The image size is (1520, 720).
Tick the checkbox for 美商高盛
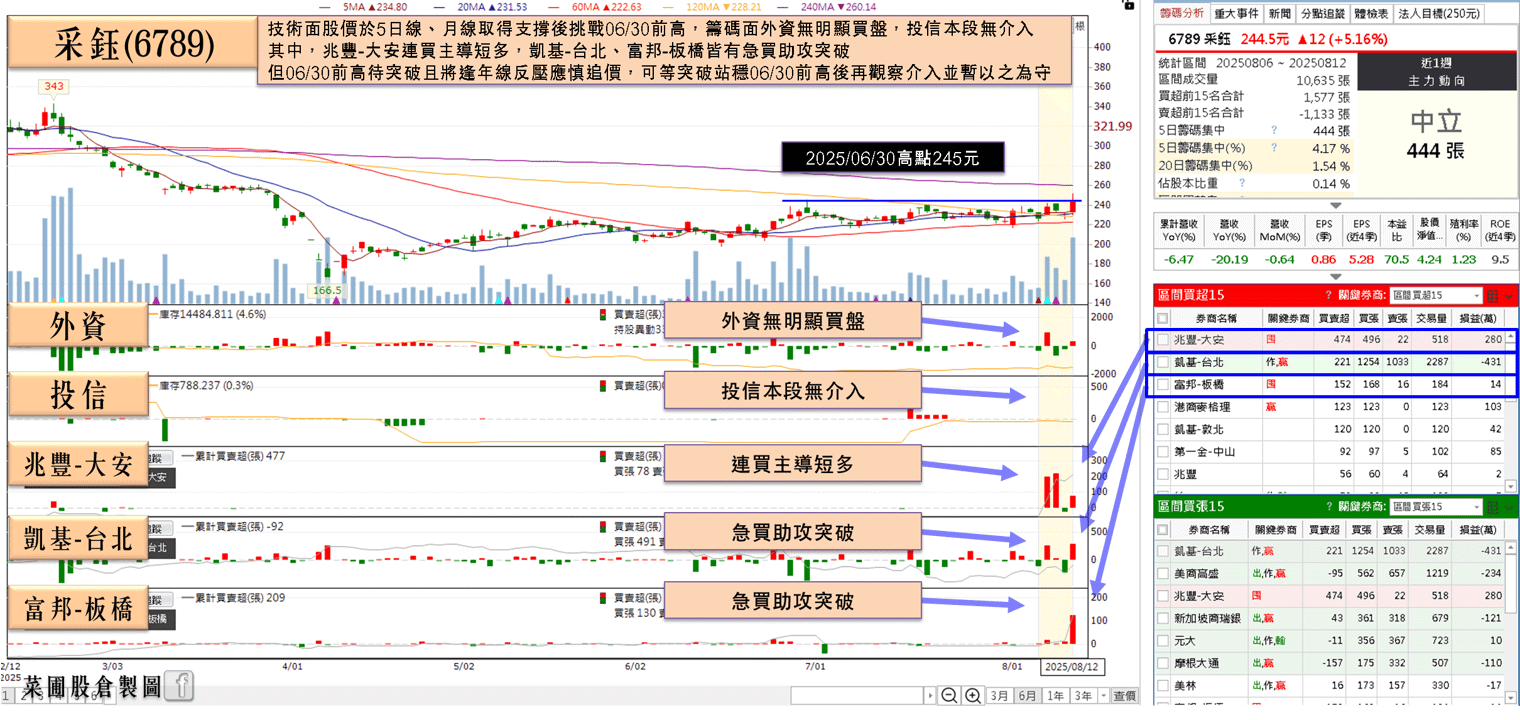(x=1163, y=574)
